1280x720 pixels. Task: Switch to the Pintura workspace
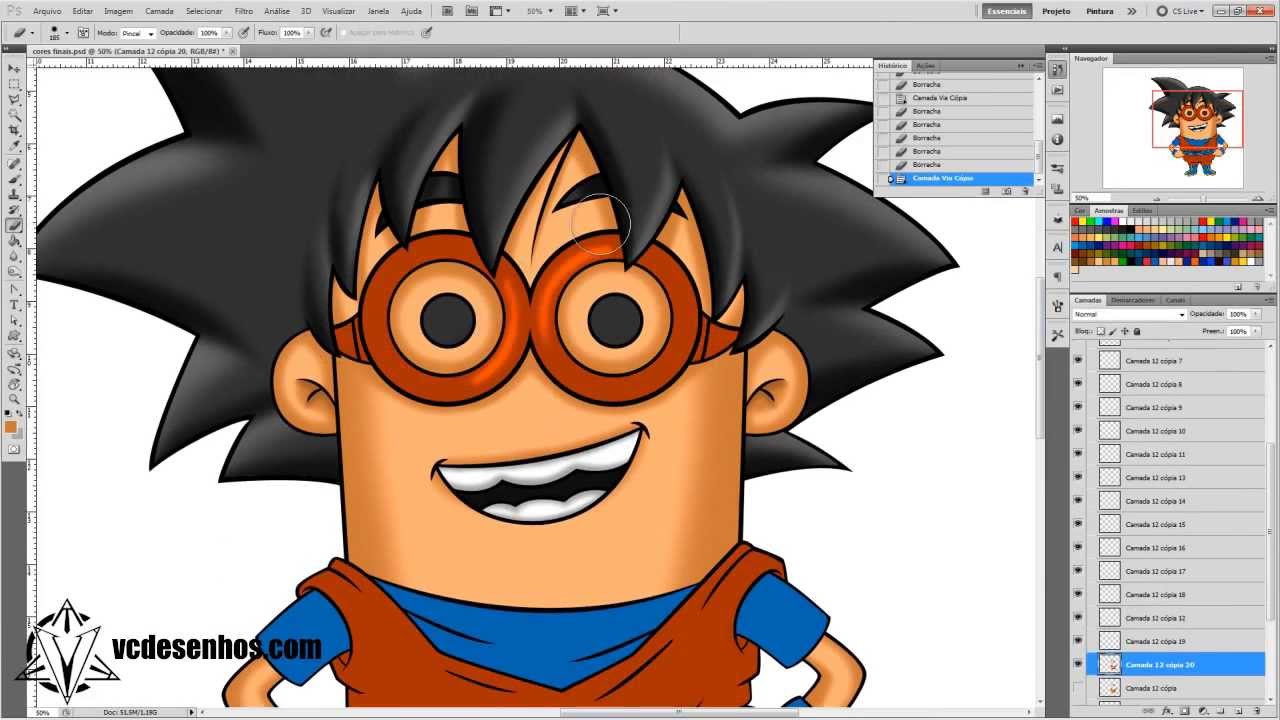(x=1099, y=11)
